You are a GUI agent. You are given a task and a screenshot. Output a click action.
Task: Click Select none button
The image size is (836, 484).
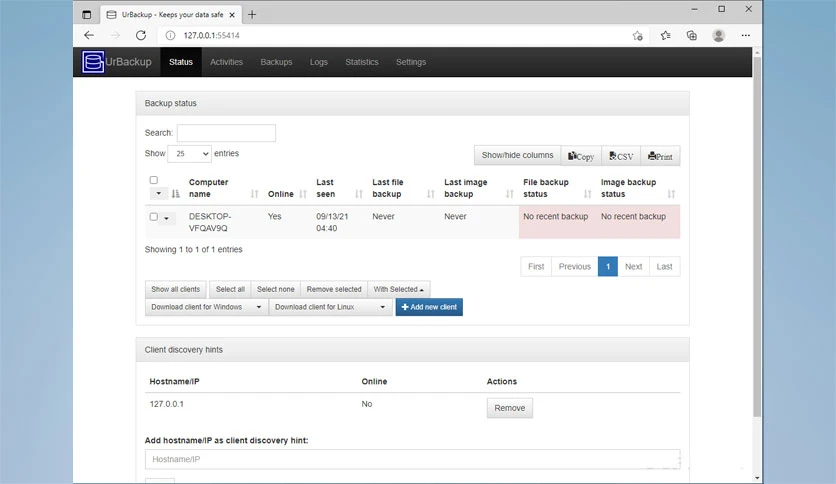[x=276, y=289]
